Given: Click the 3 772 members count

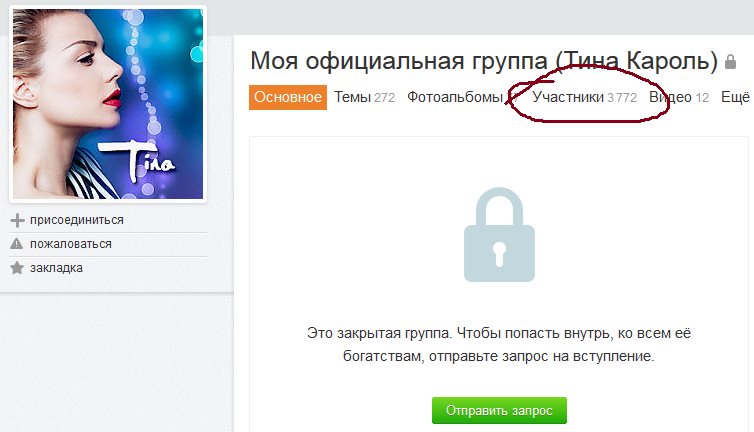Looking at the screenshot, I should [x=622, y=98].
